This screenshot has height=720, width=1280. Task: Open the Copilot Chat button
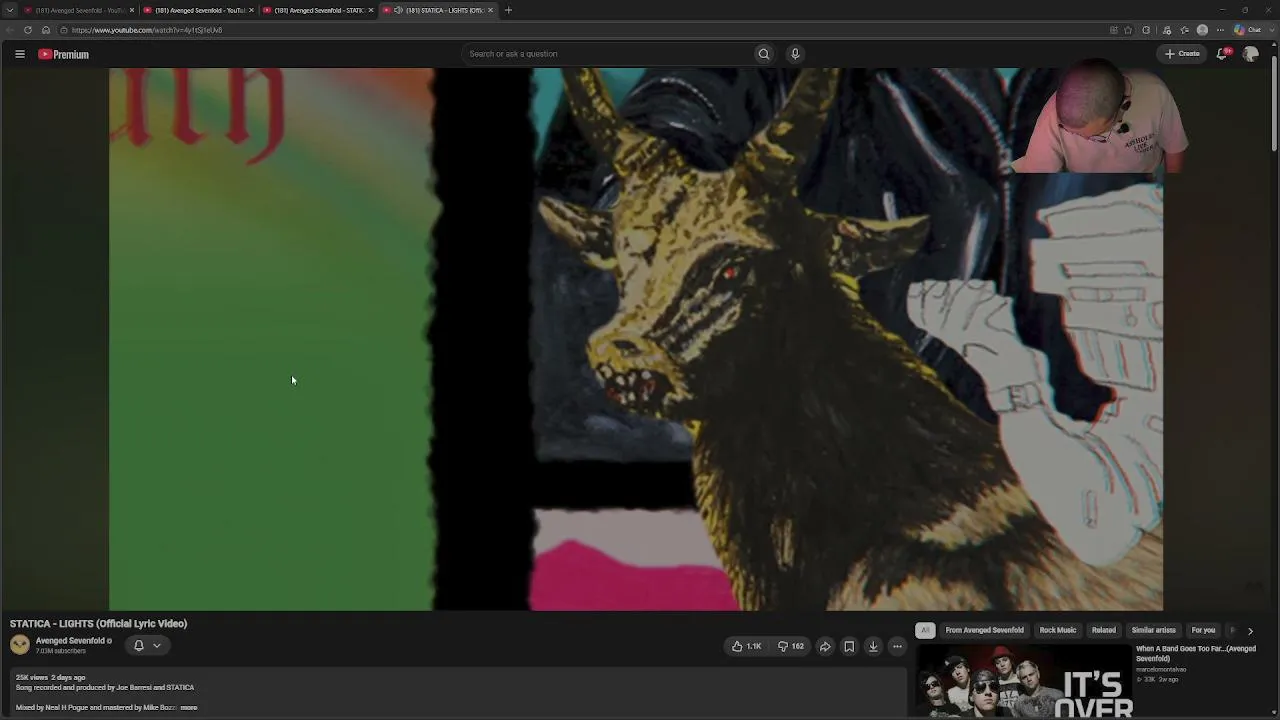coord(1246,30)
